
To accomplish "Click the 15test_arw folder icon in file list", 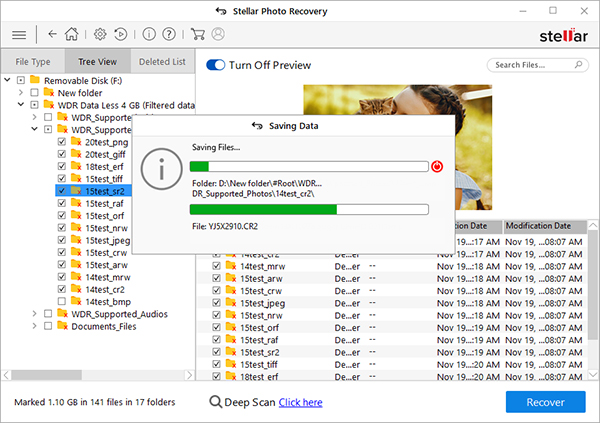I will click(231, 278).
